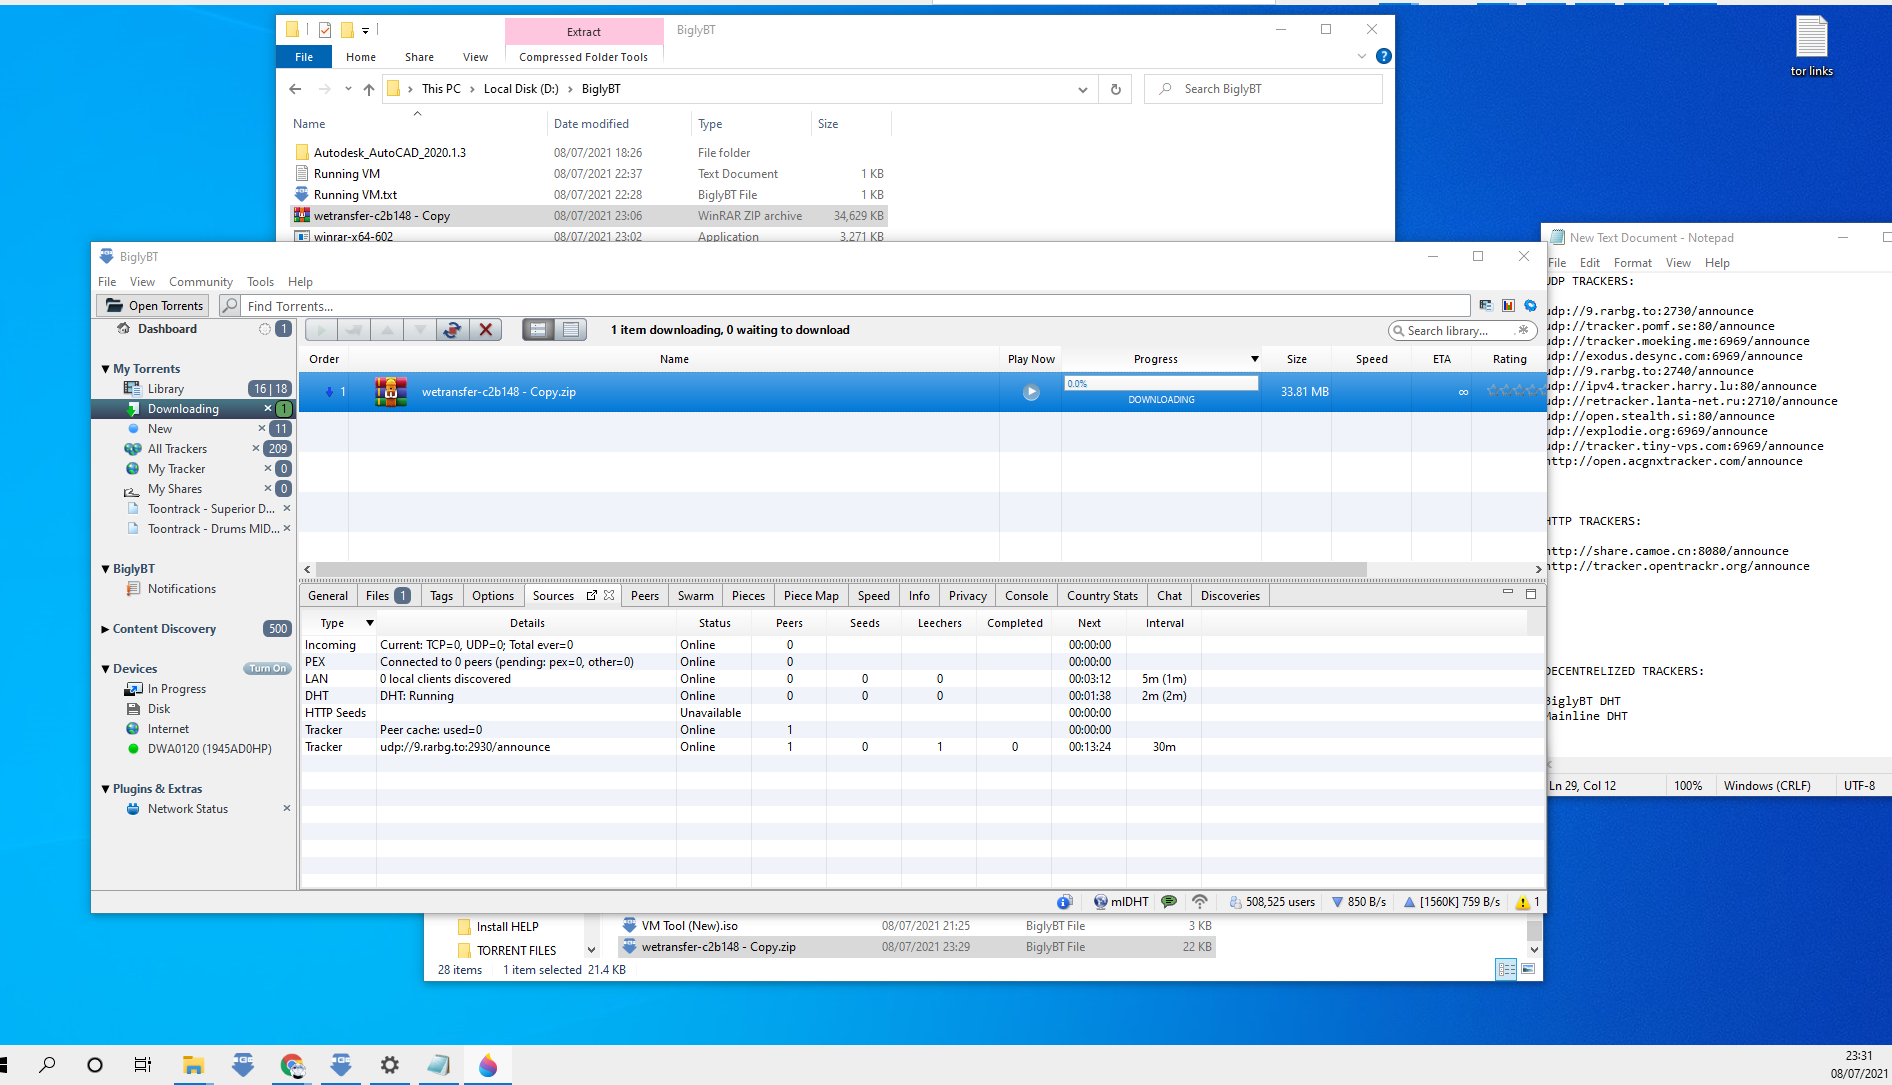Image resolution: width=1892 pixels, height=1085 pixels.
Task: Expand the Content Discovery section
Action: click(x=105, y=629)
